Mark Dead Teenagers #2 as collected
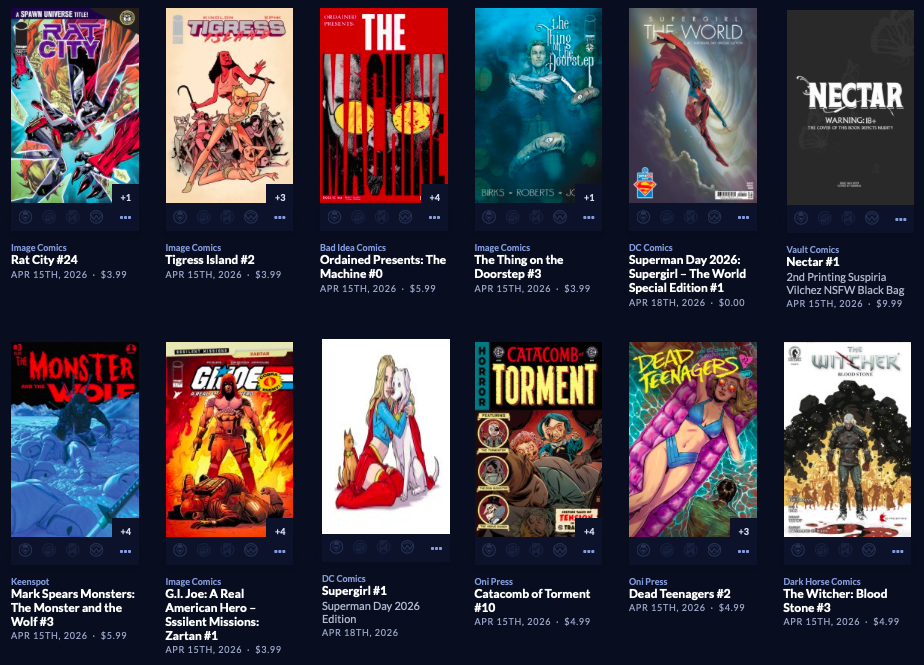The width and height of the screenshot is (924, 665). click(667, 550)
